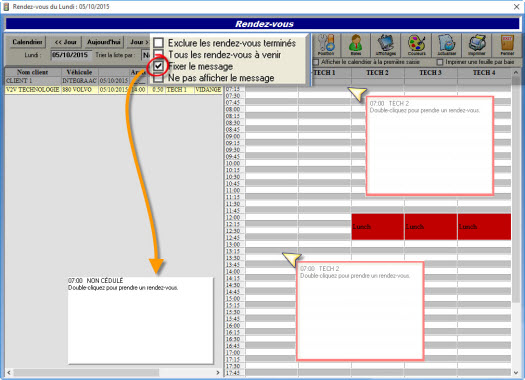Image resolution: width=525 pixels, height=380 pixels.
Task: Tick Afficher le calendrier à la première saisie
Action: [x=316, y=62]
